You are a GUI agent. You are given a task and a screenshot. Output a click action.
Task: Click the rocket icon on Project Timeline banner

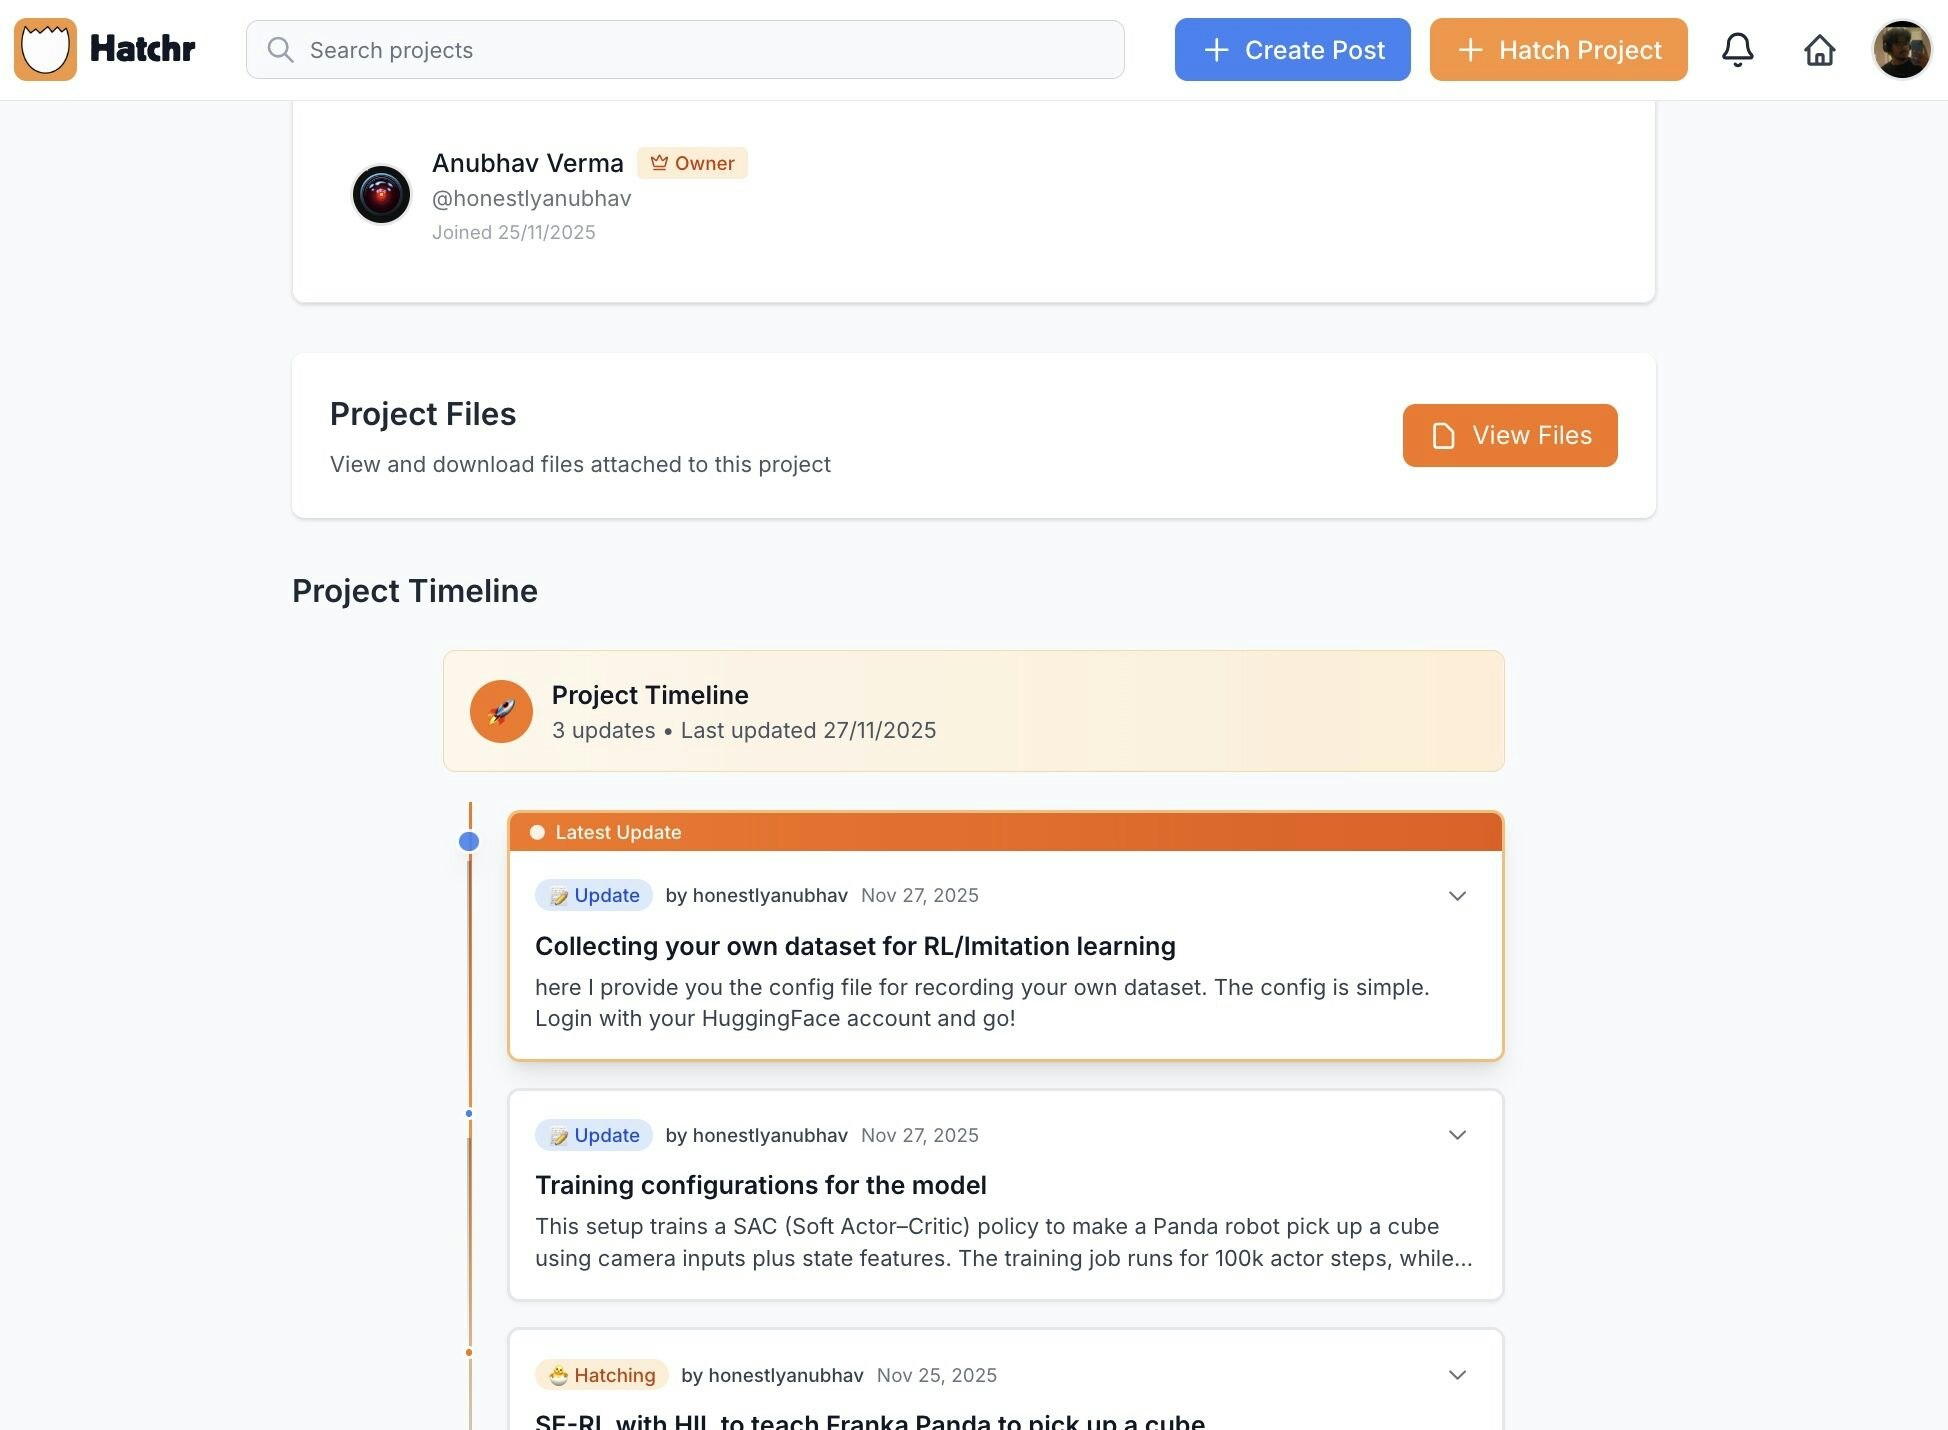tap(501, 711)
